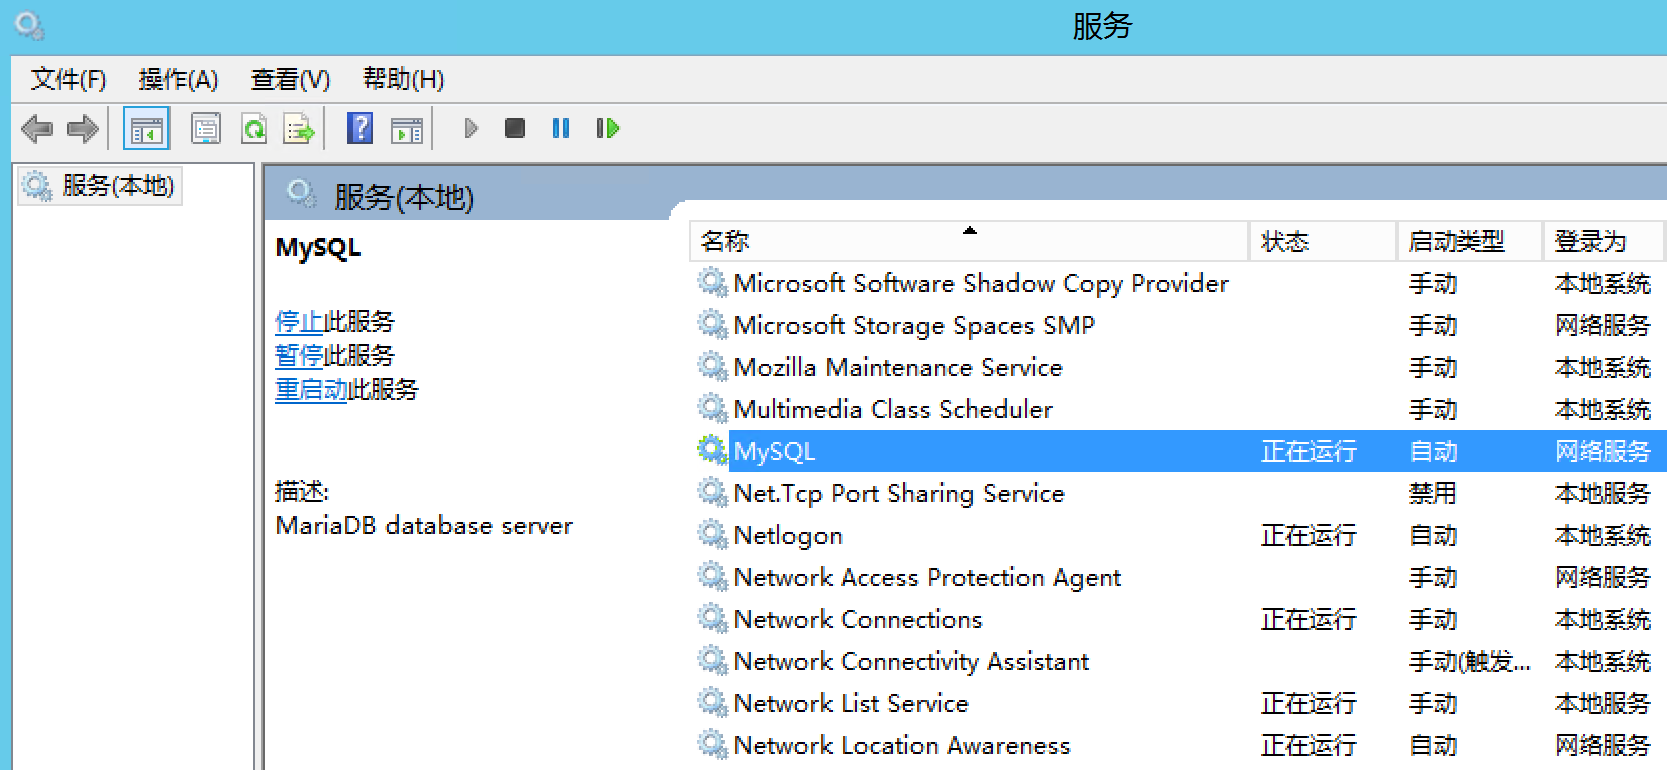
Task: Click gear icon of Net.Tcp Port Sharing Service
Action: pyautogui.click(x=712, y=492)
